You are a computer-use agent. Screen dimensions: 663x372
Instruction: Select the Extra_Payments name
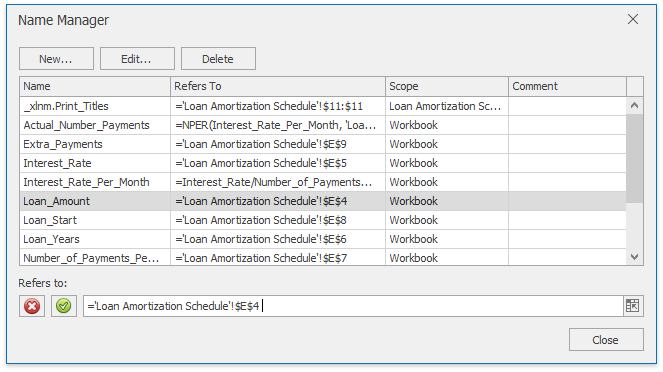tap(63, 144)
